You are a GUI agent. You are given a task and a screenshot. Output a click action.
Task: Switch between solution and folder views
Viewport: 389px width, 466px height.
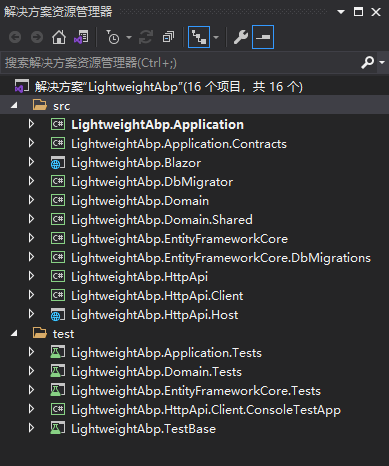click(x=81, y=37)
